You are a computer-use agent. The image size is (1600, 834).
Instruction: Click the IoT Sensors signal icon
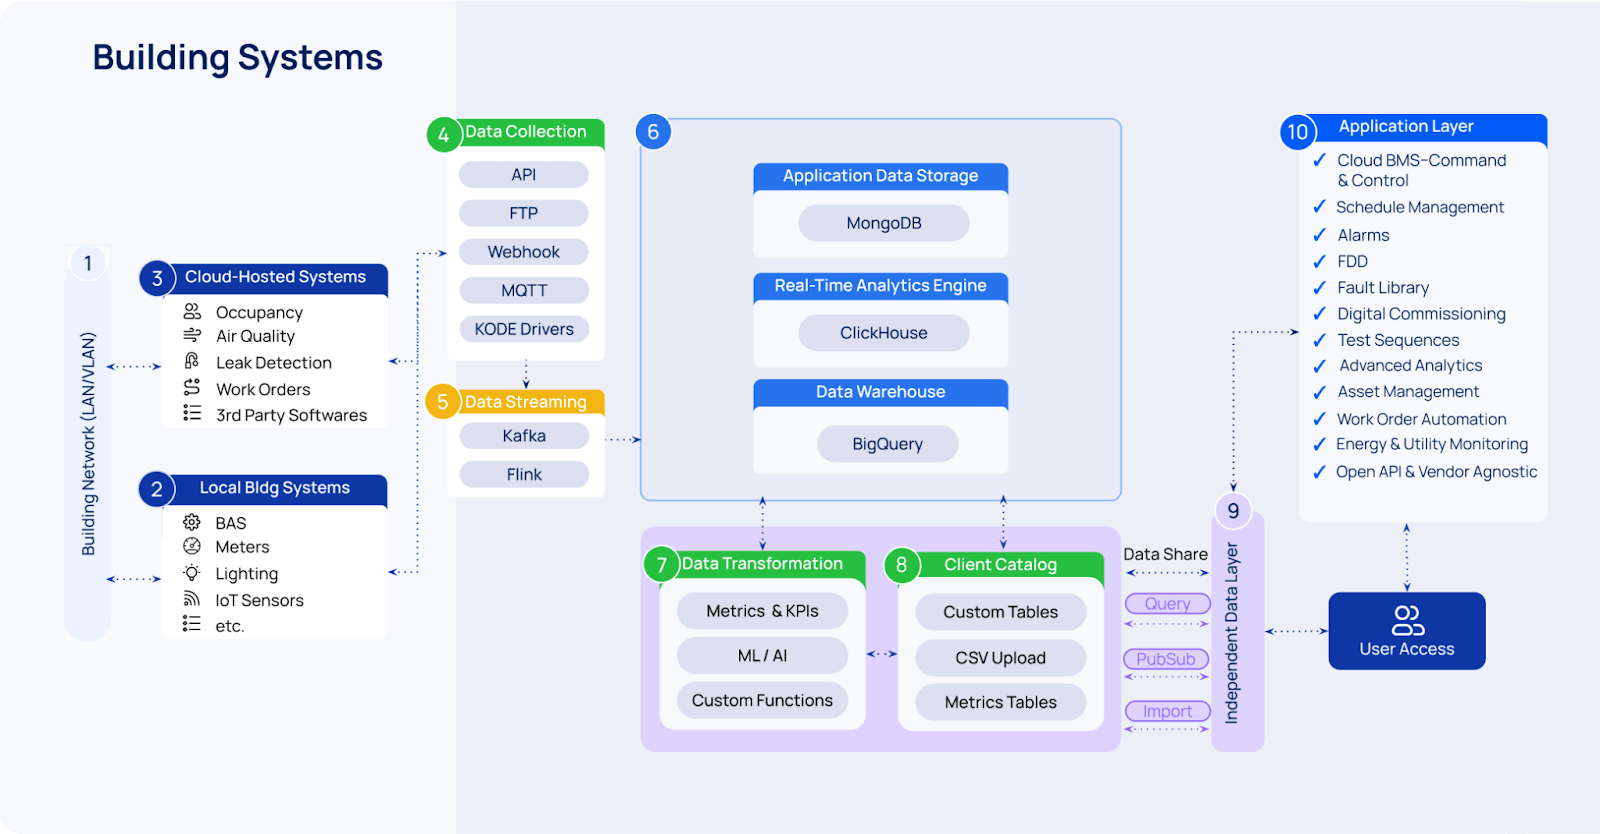click(192, 599)
